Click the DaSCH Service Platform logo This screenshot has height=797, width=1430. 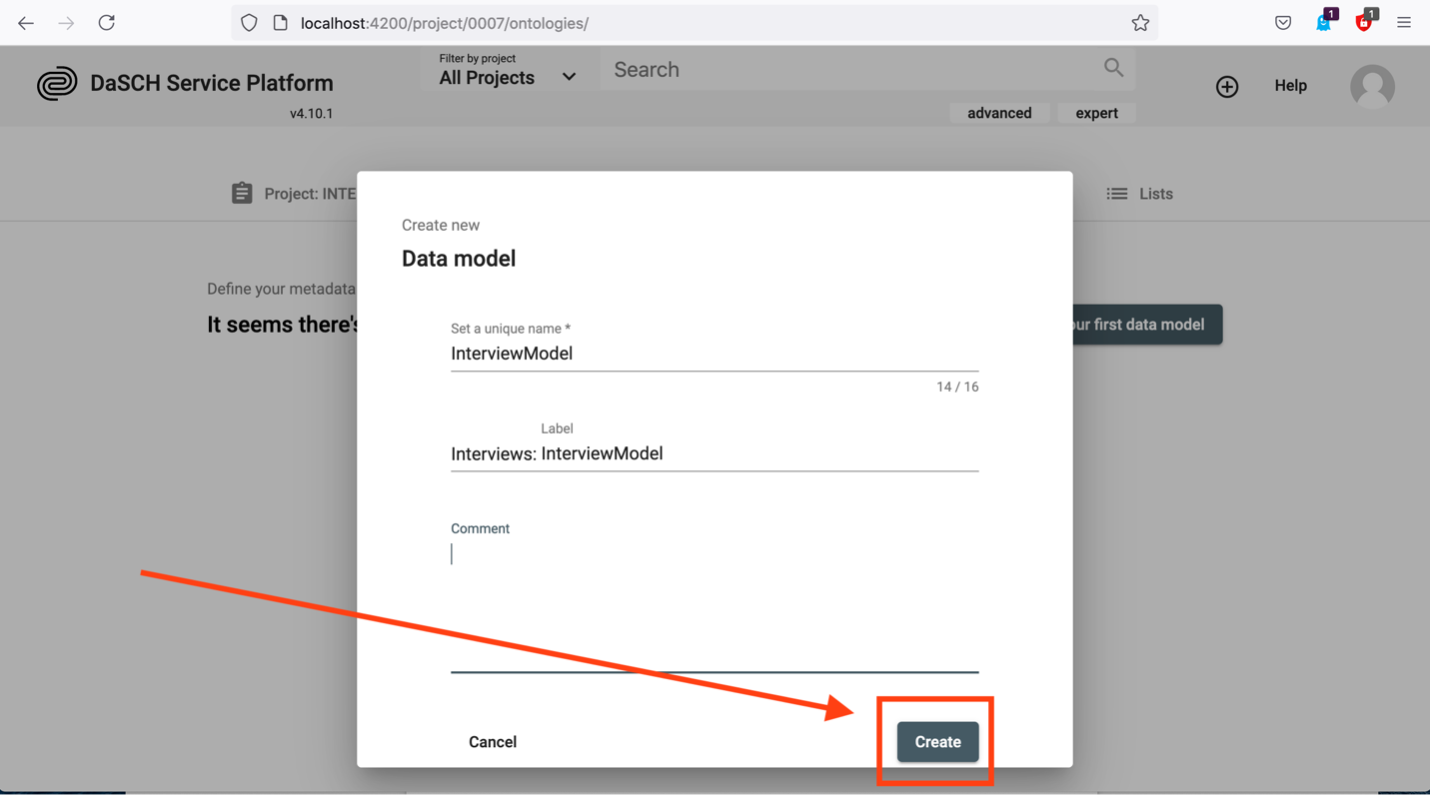pos(58,82)
